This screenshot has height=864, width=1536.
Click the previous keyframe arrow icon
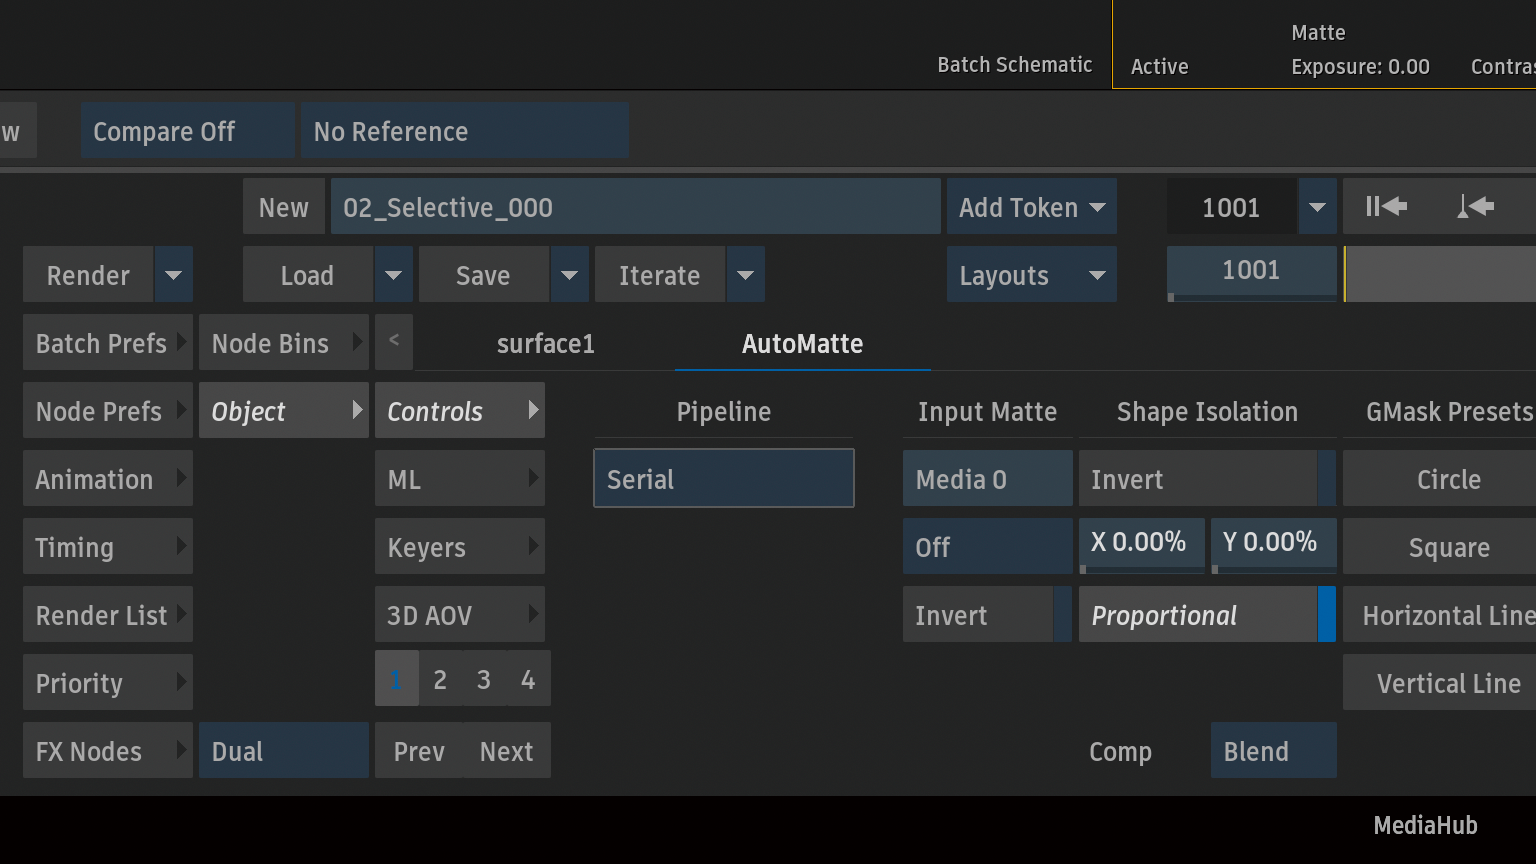pyautogui.click(x=1475, y=207)
